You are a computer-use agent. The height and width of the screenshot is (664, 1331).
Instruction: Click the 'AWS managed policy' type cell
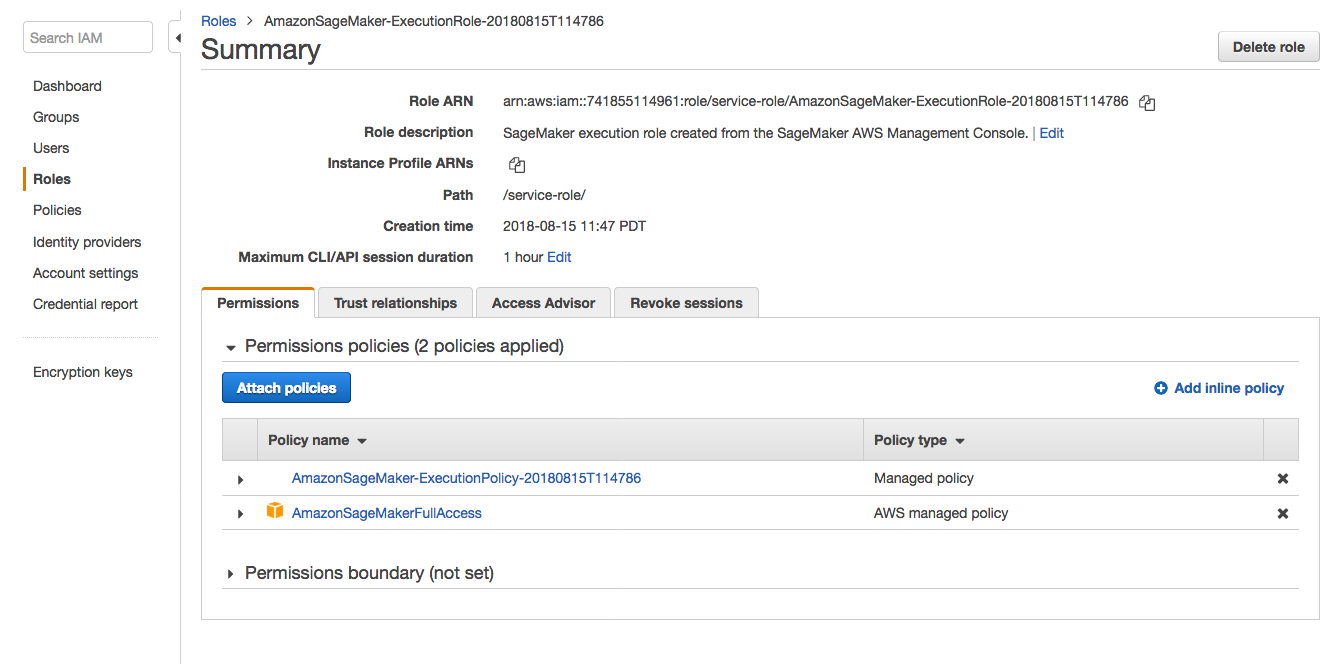[941, 513]
